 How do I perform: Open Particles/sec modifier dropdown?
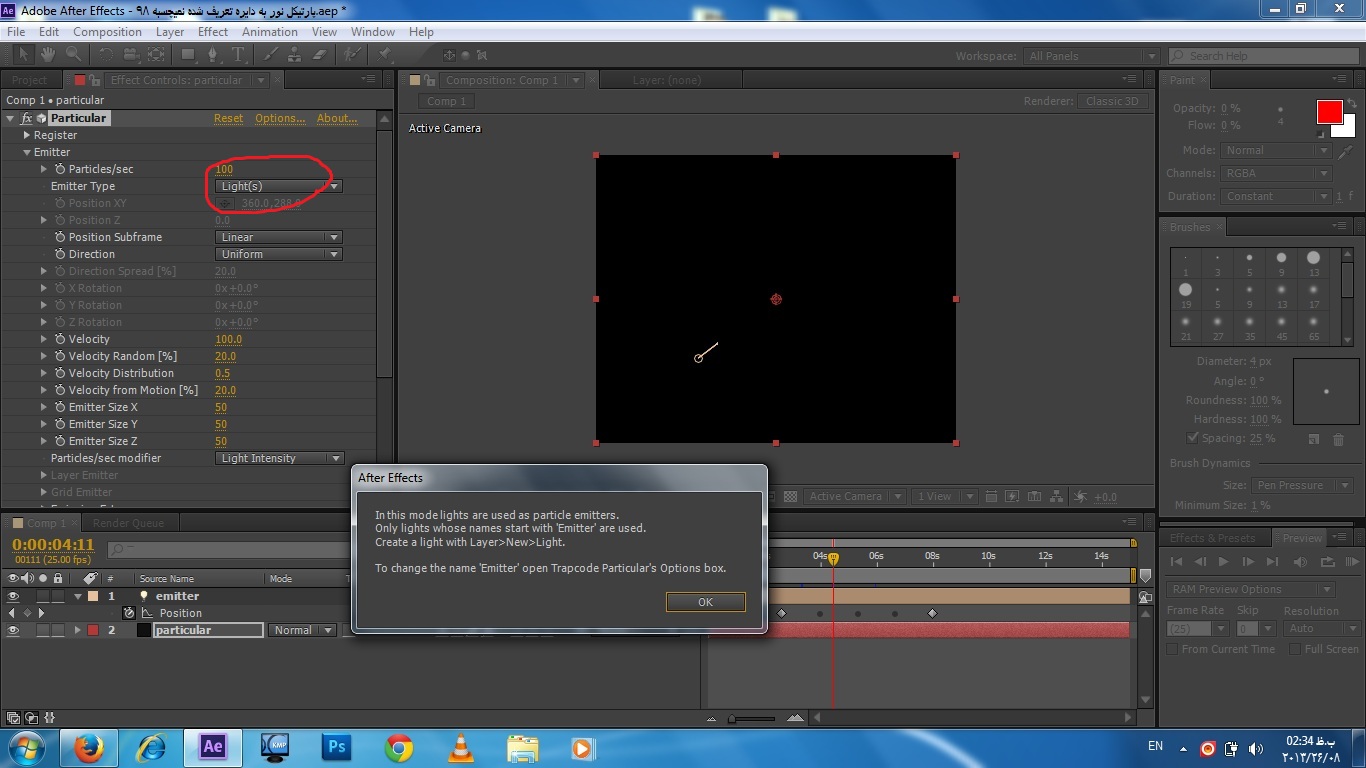(279, 458)
